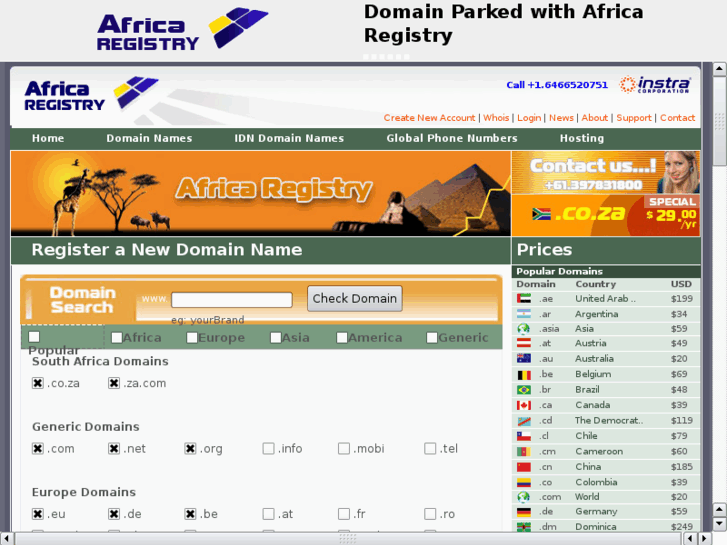Follow the Support link

click(634, 118)
